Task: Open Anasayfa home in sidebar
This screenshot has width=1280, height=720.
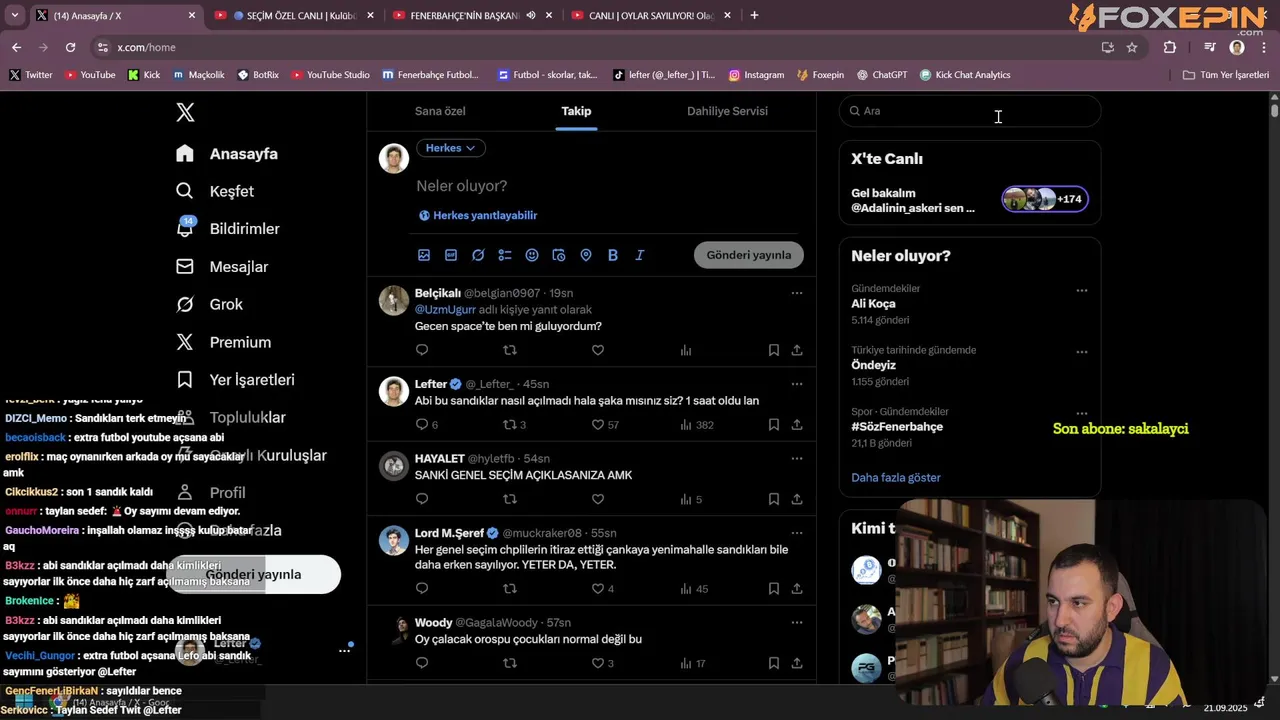Action: pyautogui.click(x=227, y=154)
